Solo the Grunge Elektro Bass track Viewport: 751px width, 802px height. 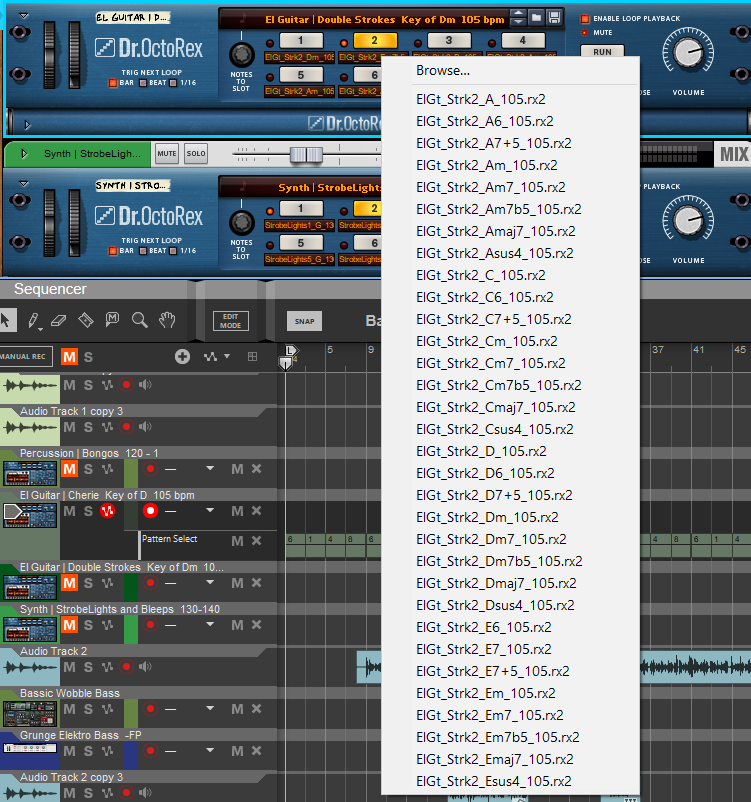[88, 751]
